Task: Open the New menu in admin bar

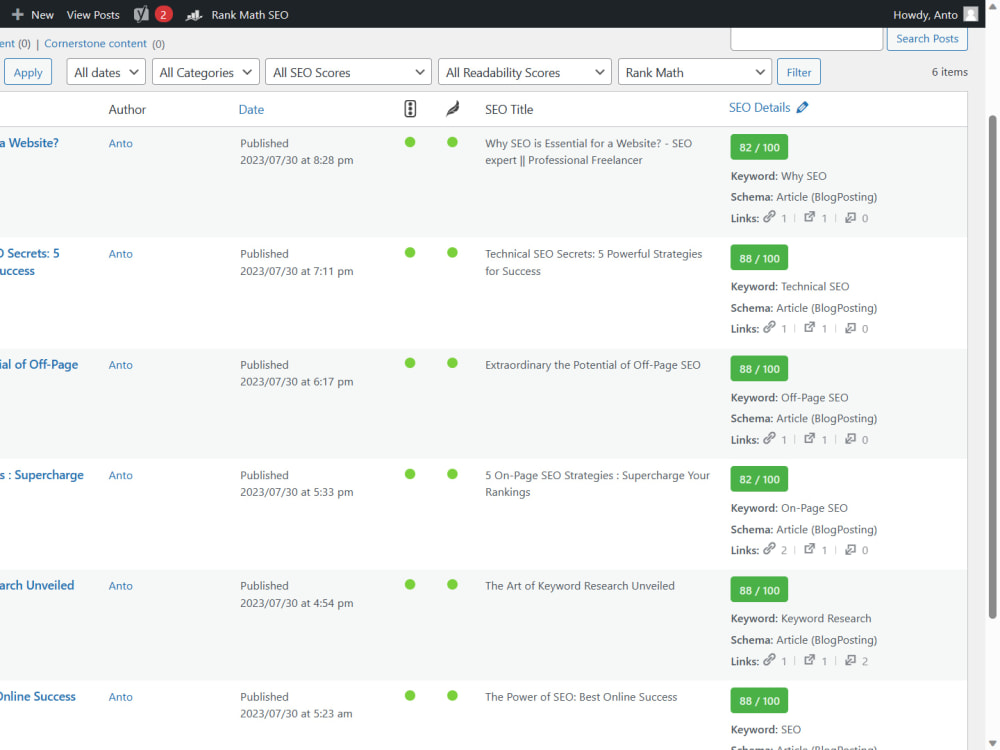Action: [33, 14]
